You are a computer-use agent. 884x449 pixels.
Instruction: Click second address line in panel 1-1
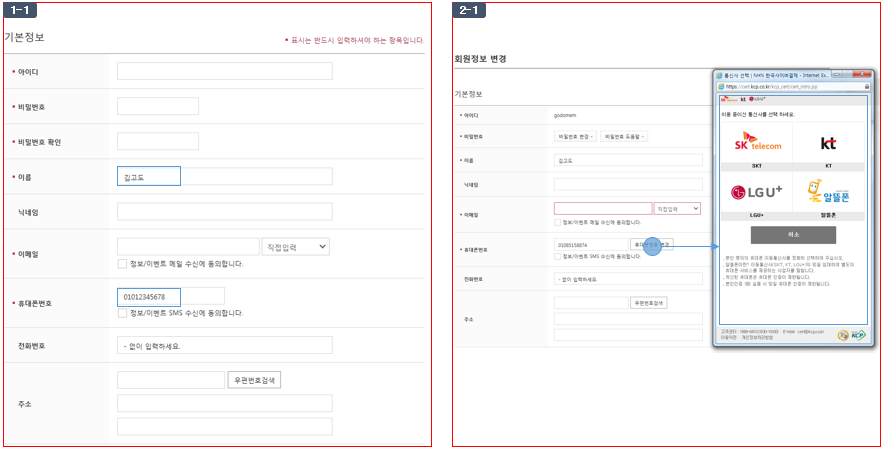coord(225,426)
